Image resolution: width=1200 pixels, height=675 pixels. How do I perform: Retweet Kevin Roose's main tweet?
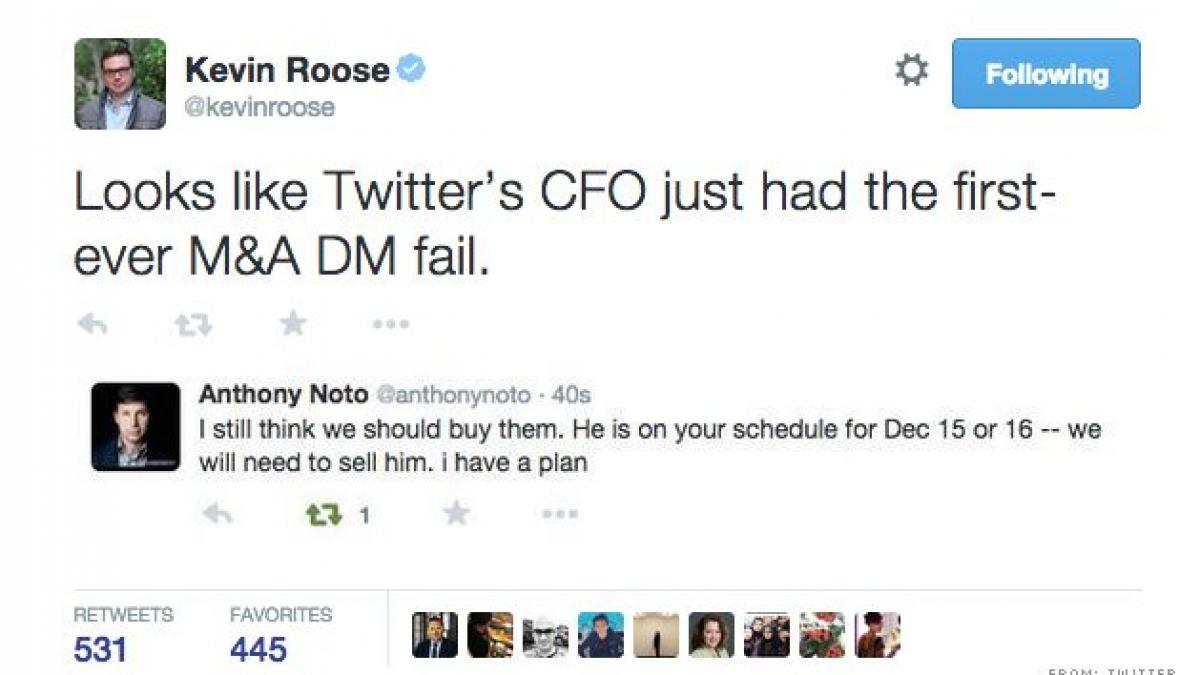(x=193, y=324)
